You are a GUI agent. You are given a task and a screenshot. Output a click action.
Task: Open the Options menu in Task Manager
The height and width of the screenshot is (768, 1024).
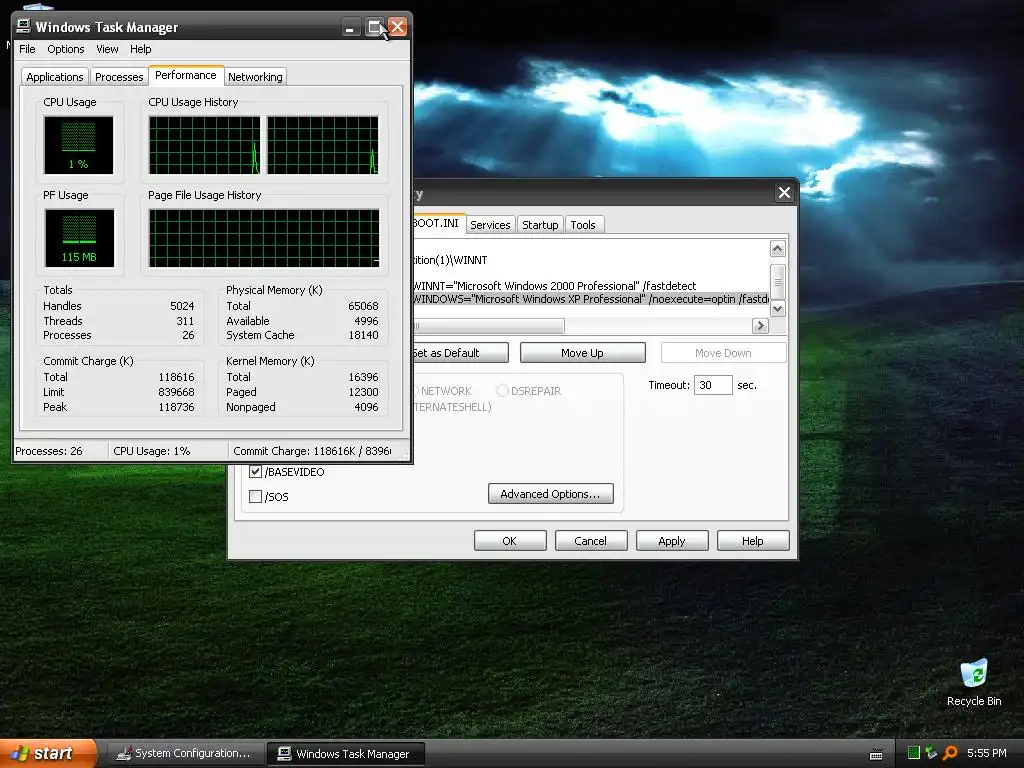[65, 49]
